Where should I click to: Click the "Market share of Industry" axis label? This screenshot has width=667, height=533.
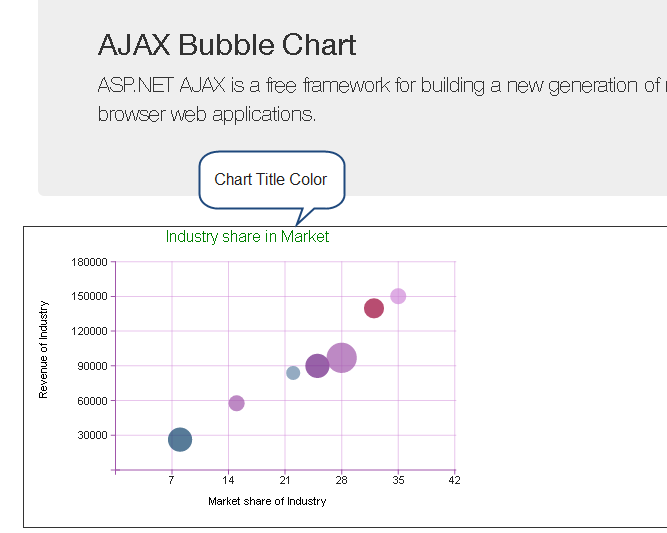[x=267, y=501]
